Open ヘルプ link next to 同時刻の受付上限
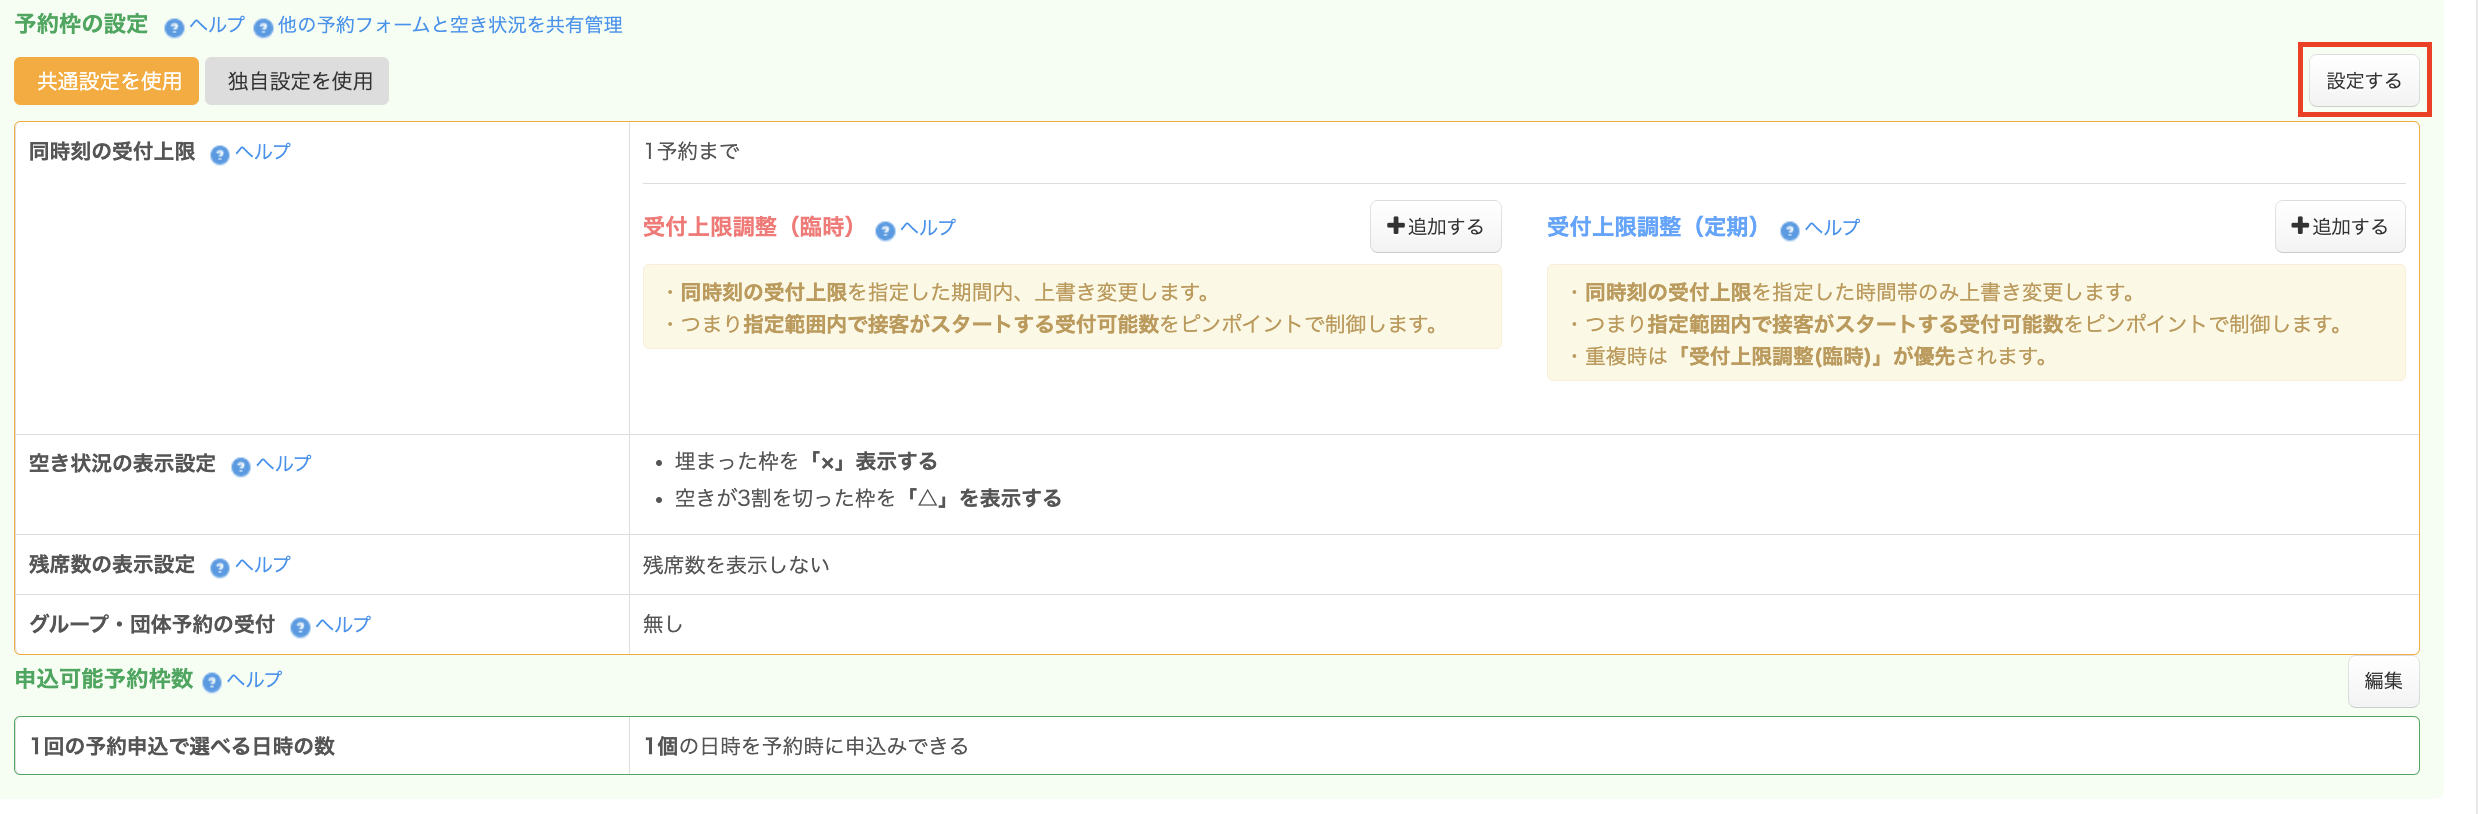 tap(263, 151)
